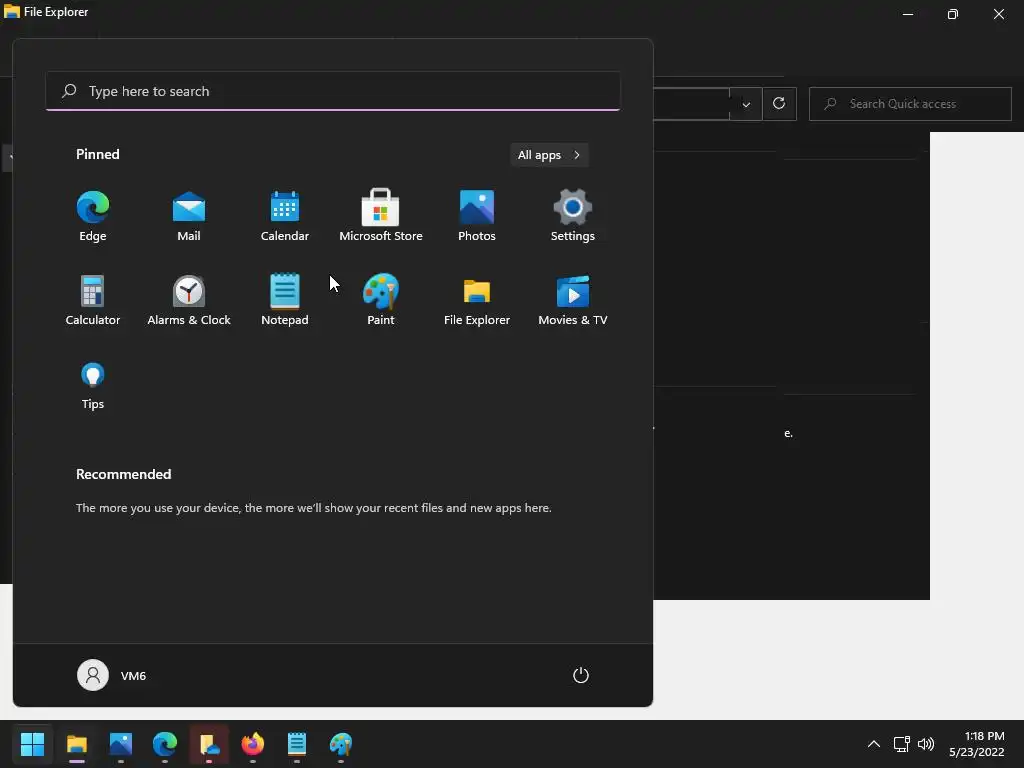This screenshot has height=768, width=1024.
Task: Click the Windows Start button on taskbar
Action: 32,744
